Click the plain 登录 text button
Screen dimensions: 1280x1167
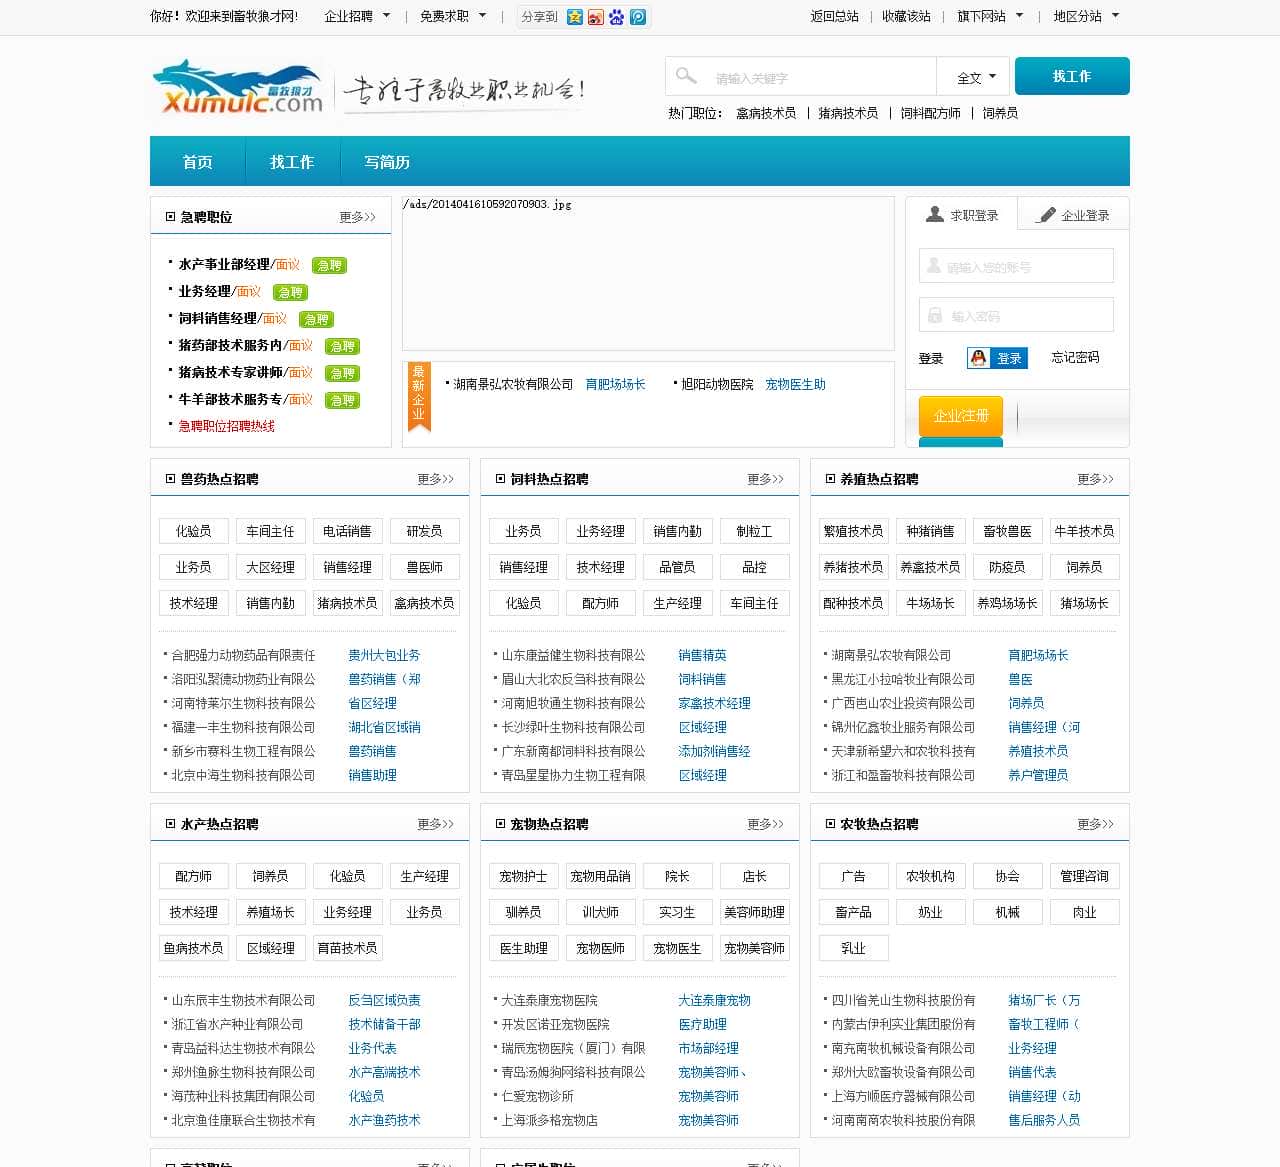coord(931,358)
